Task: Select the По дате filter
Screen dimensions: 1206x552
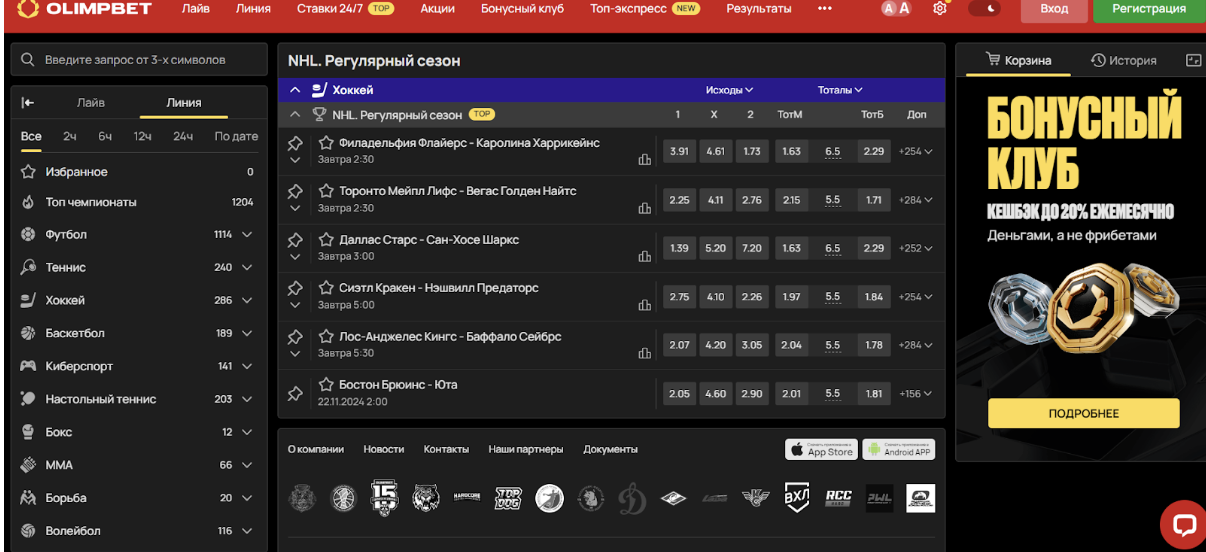Action: pos(236,137)
